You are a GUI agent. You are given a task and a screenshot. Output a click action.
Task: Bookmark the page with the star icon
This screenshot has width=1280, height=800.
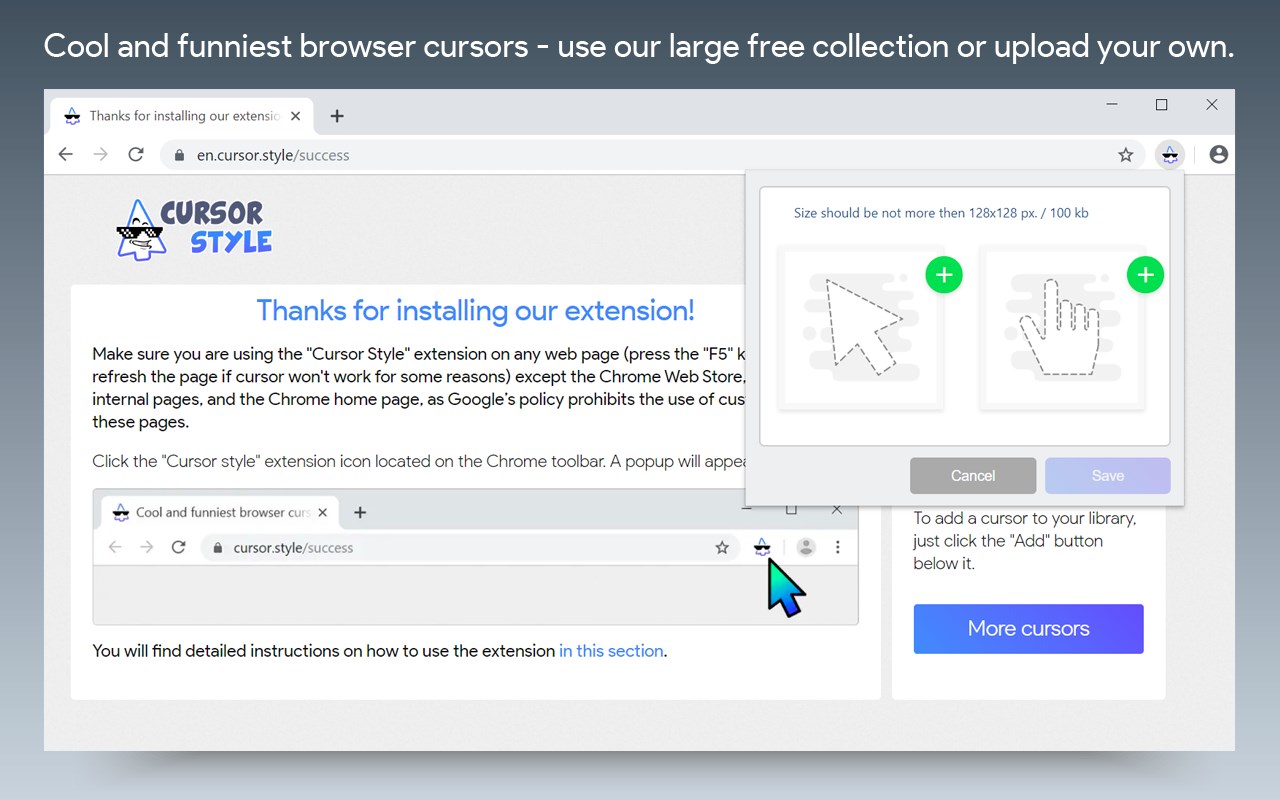(x=1126, y=155)
